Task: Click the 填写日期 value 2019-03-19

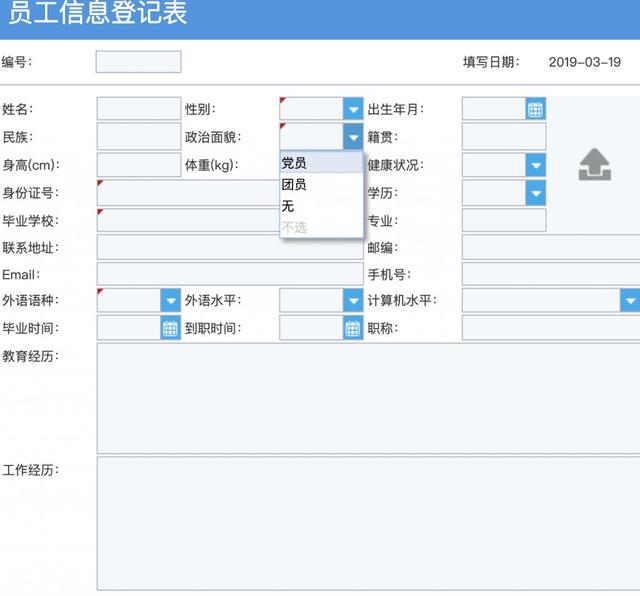Action: click(x=584, y=62)
